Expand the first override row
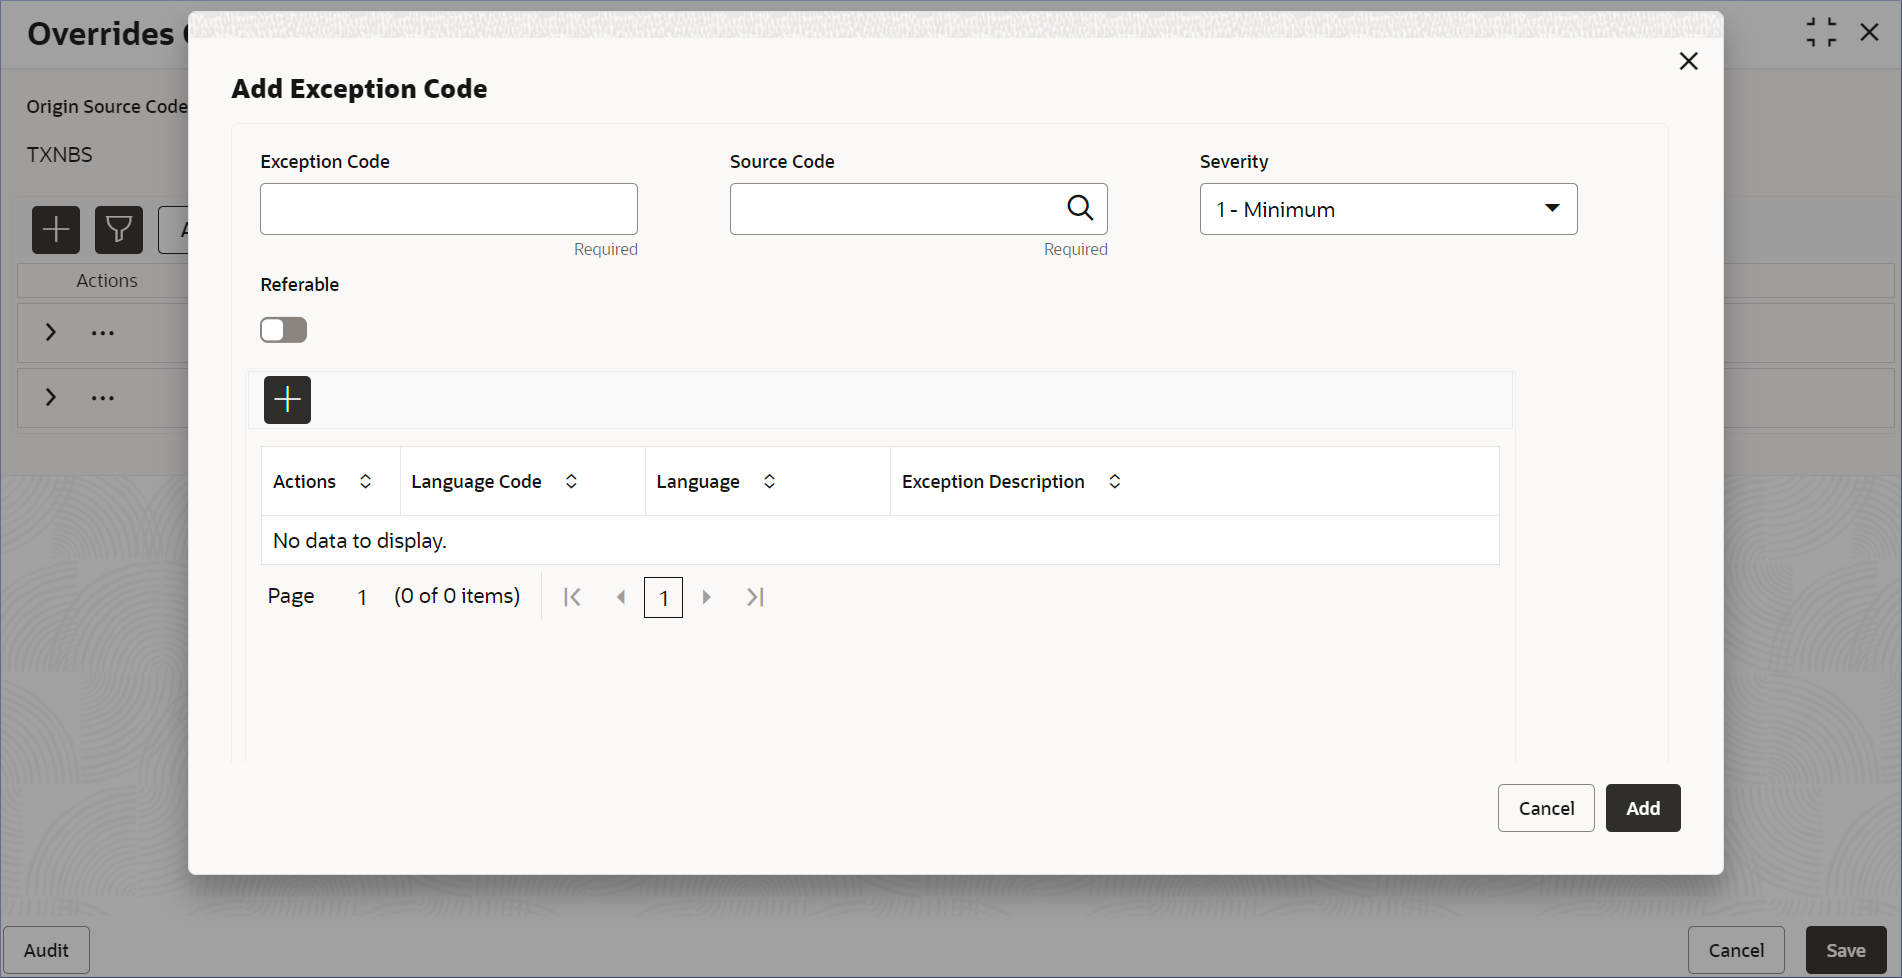1902x978 pixels. [x=51, y=332]
